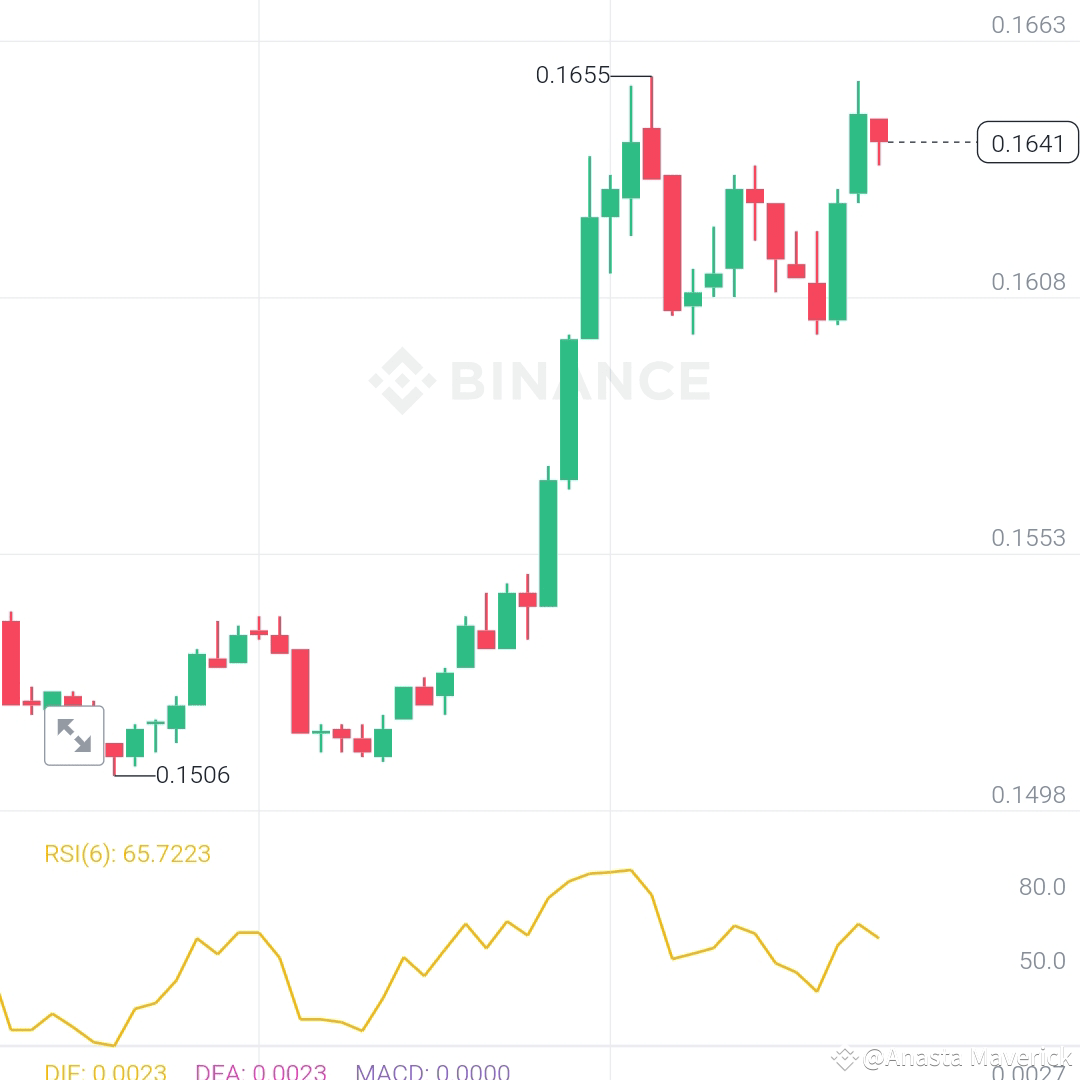Tap the expand-to-fullscreen chart icon
This screenshot has width=1080, height=1080.
click(x=74, y=736)
